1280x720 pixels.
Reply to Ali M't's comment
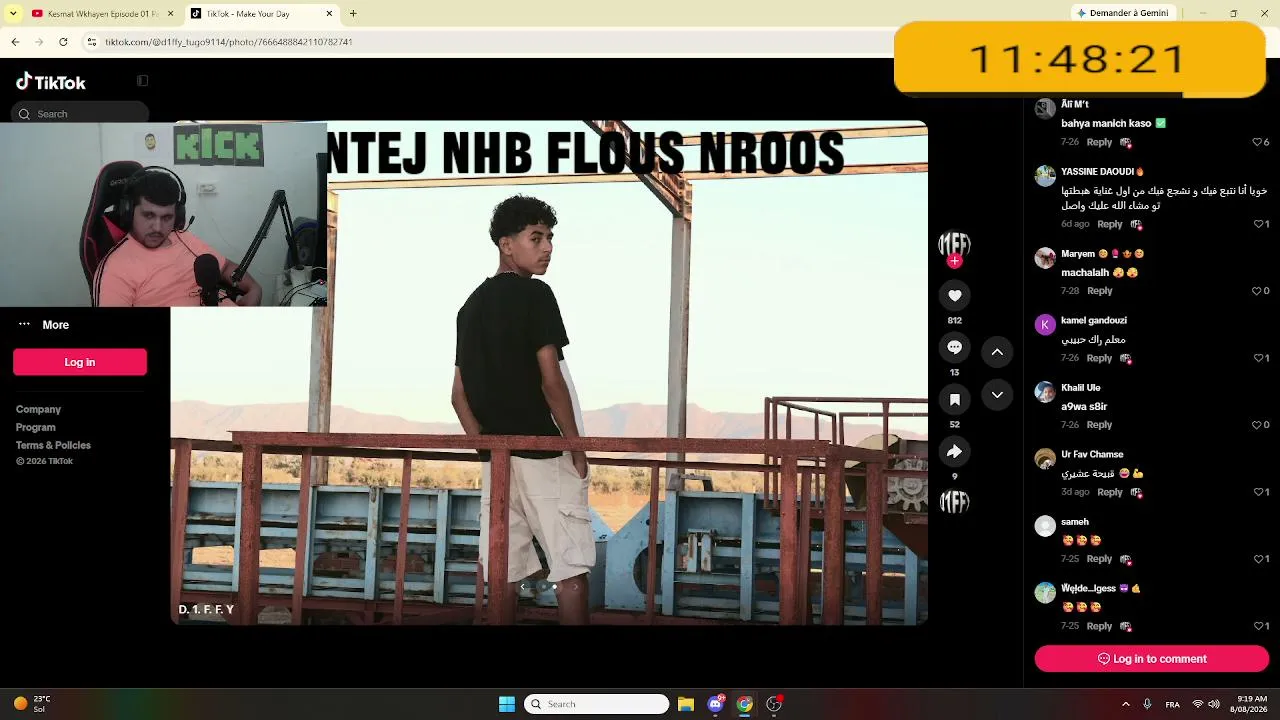point(1099,142)
